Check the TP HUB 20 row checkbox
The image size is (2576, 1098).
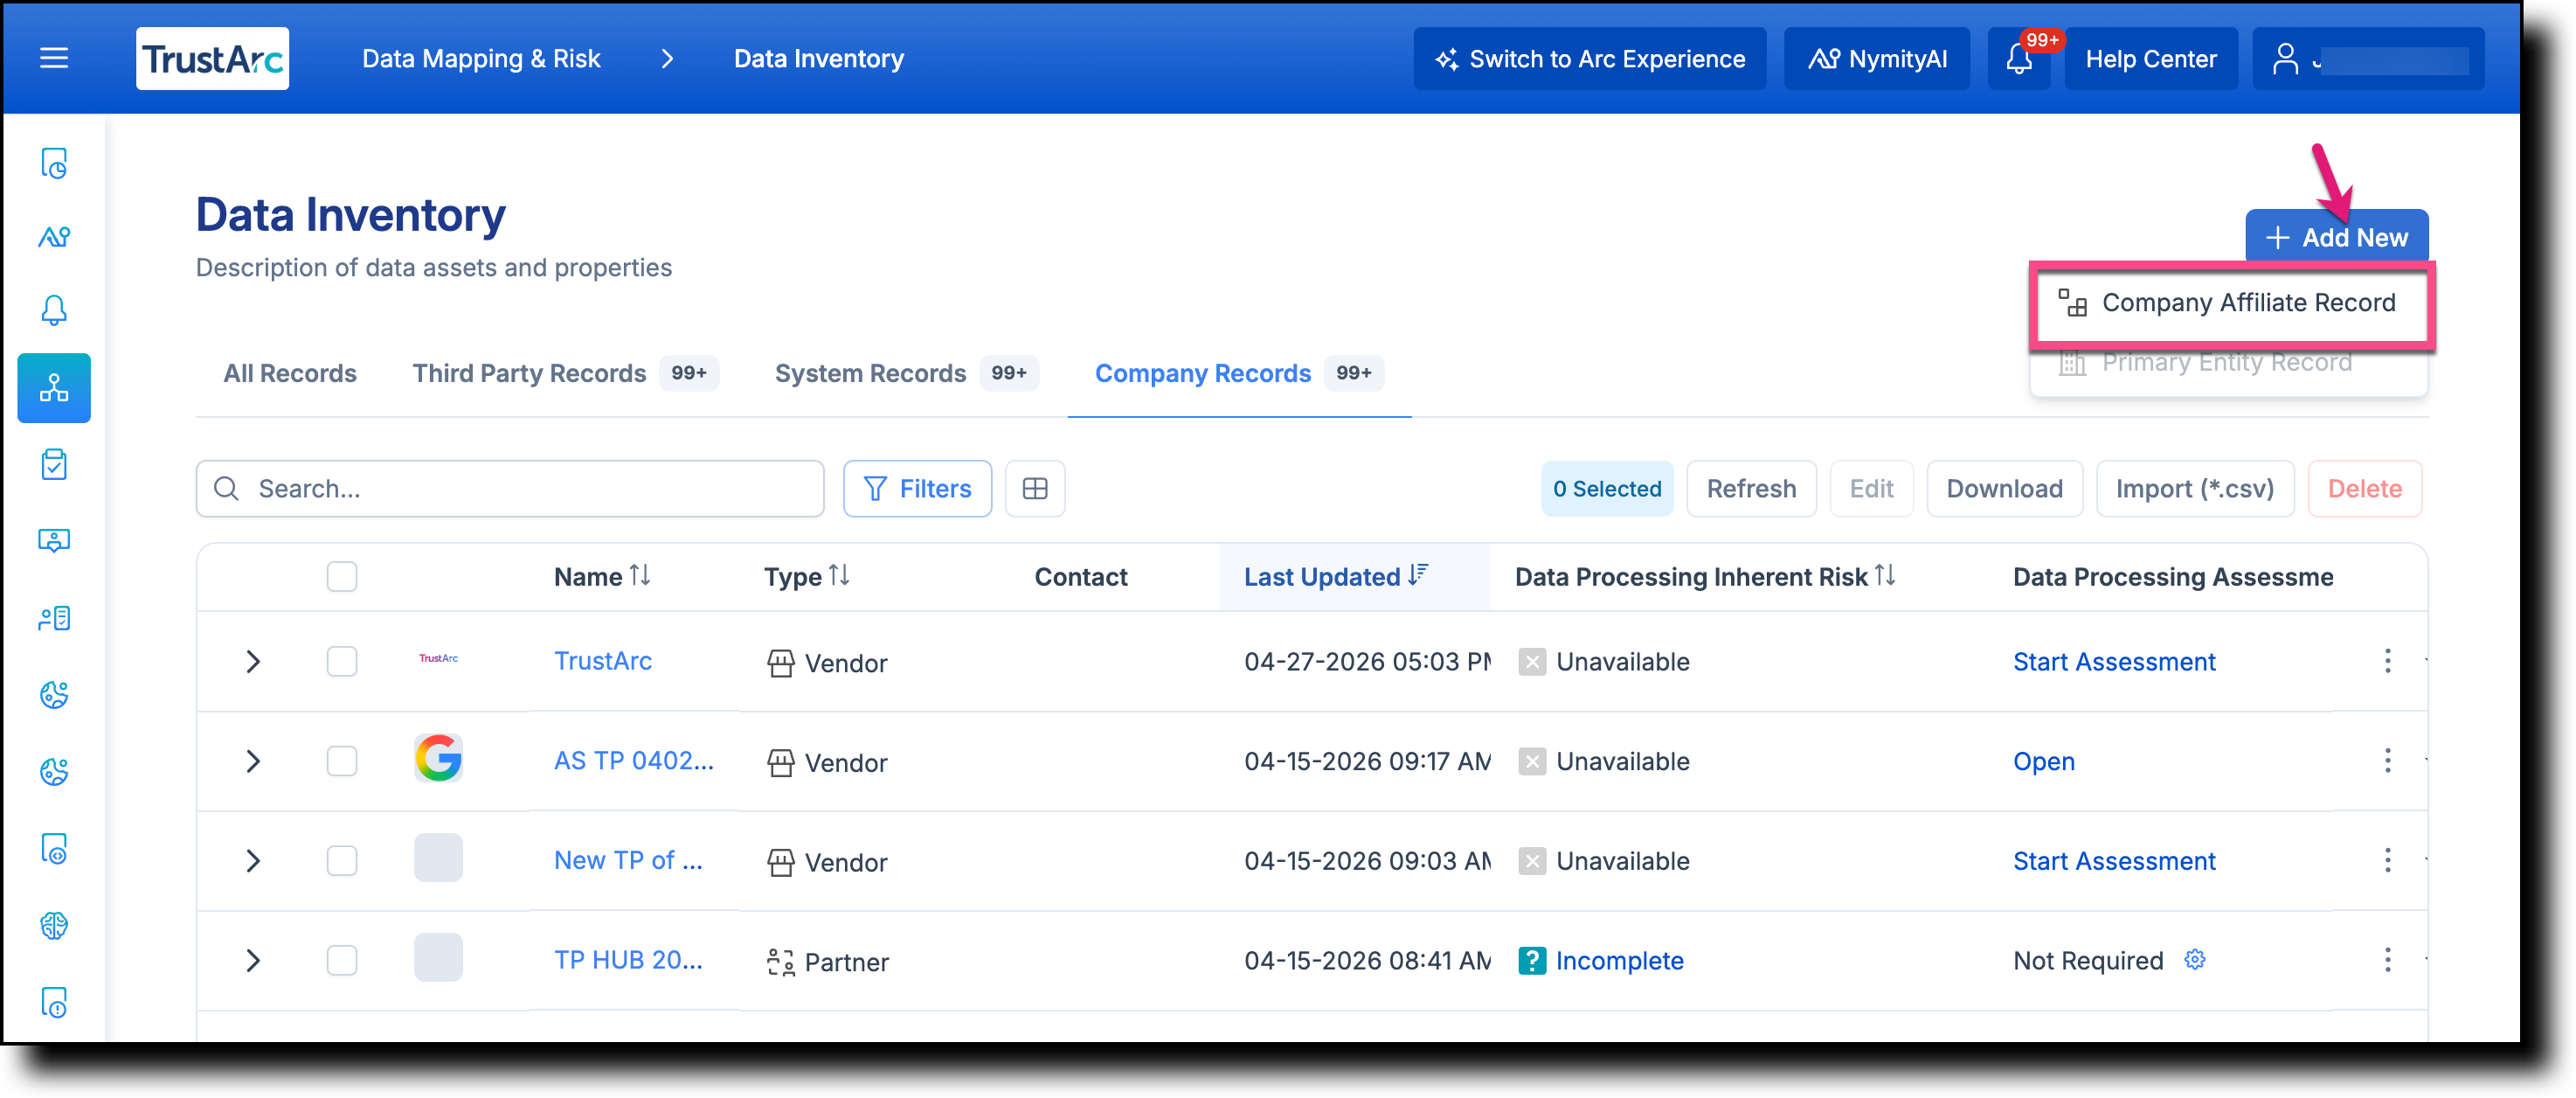pyautogui.click(x=342, y=960)
